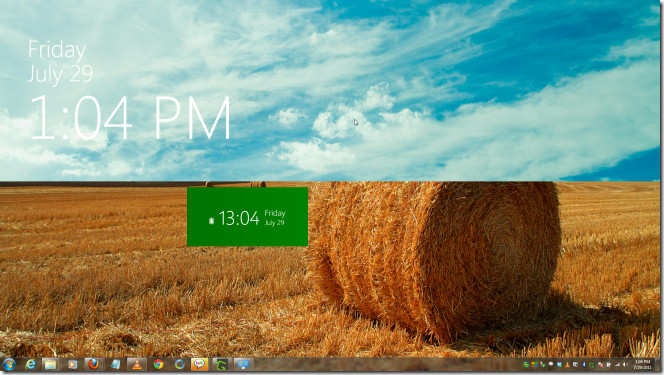Click the Show desktop button at the taskbar edge
664x375 pixels.
658,364
